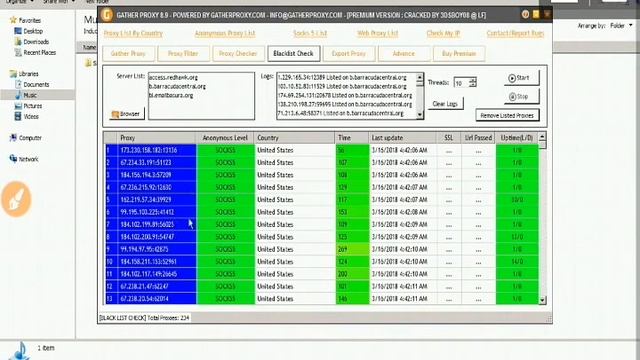Screen dimensions: 640x360
Task: Click logs scrollbar up arrow
Action: click(420, 77)
